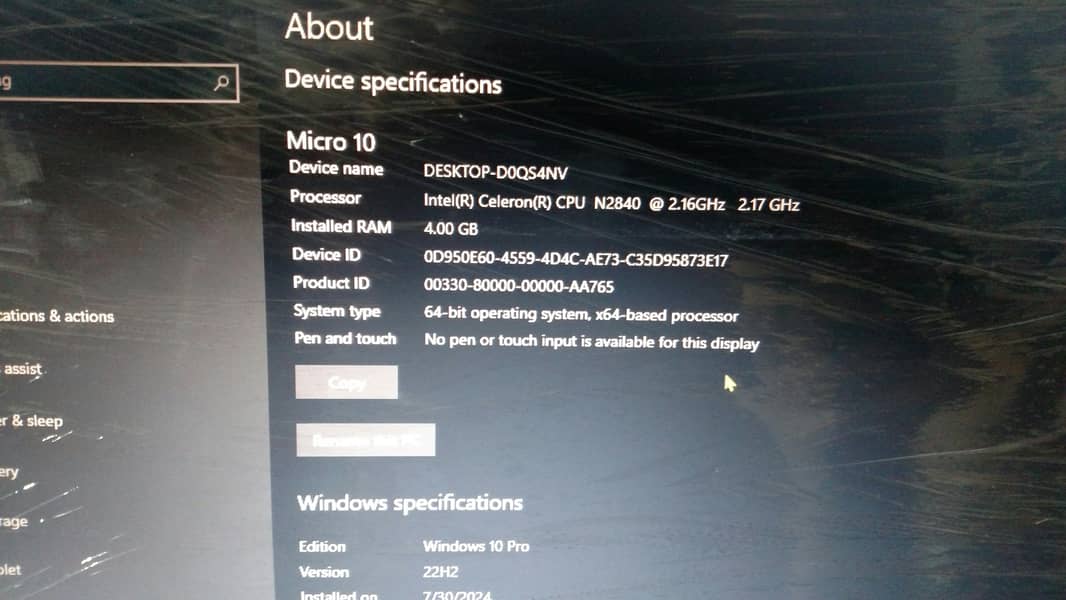
Task: Click the Pen and touch label
Action: 345,338
